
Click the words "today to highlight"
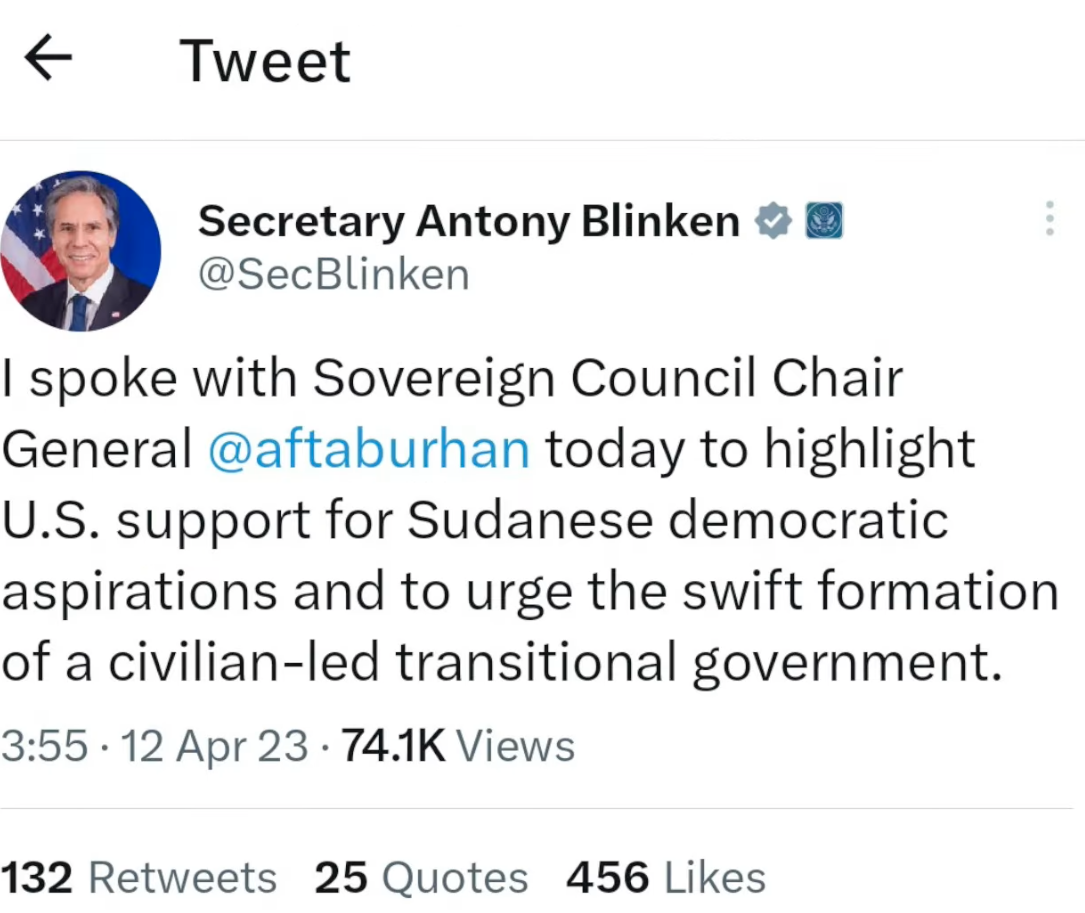point(760,449)
